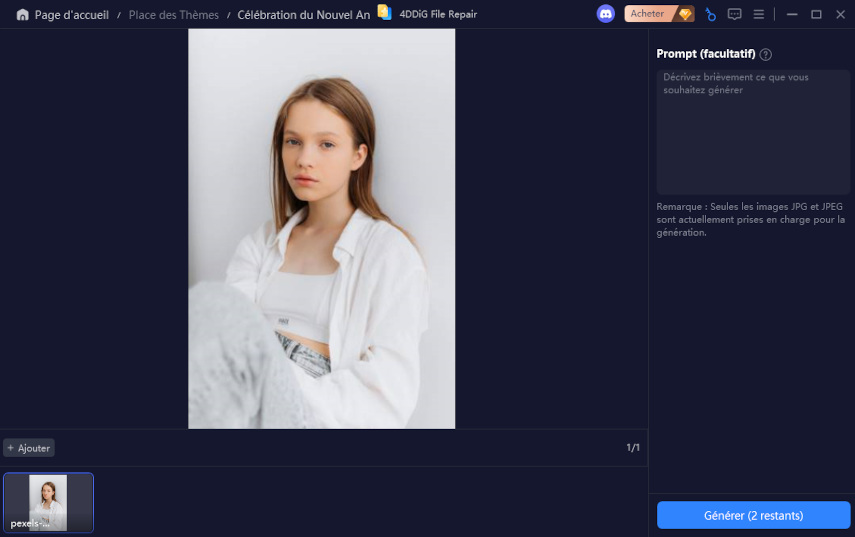
Task: Go to Page d'accueil breadcrumb
Action: pos(71,15)
